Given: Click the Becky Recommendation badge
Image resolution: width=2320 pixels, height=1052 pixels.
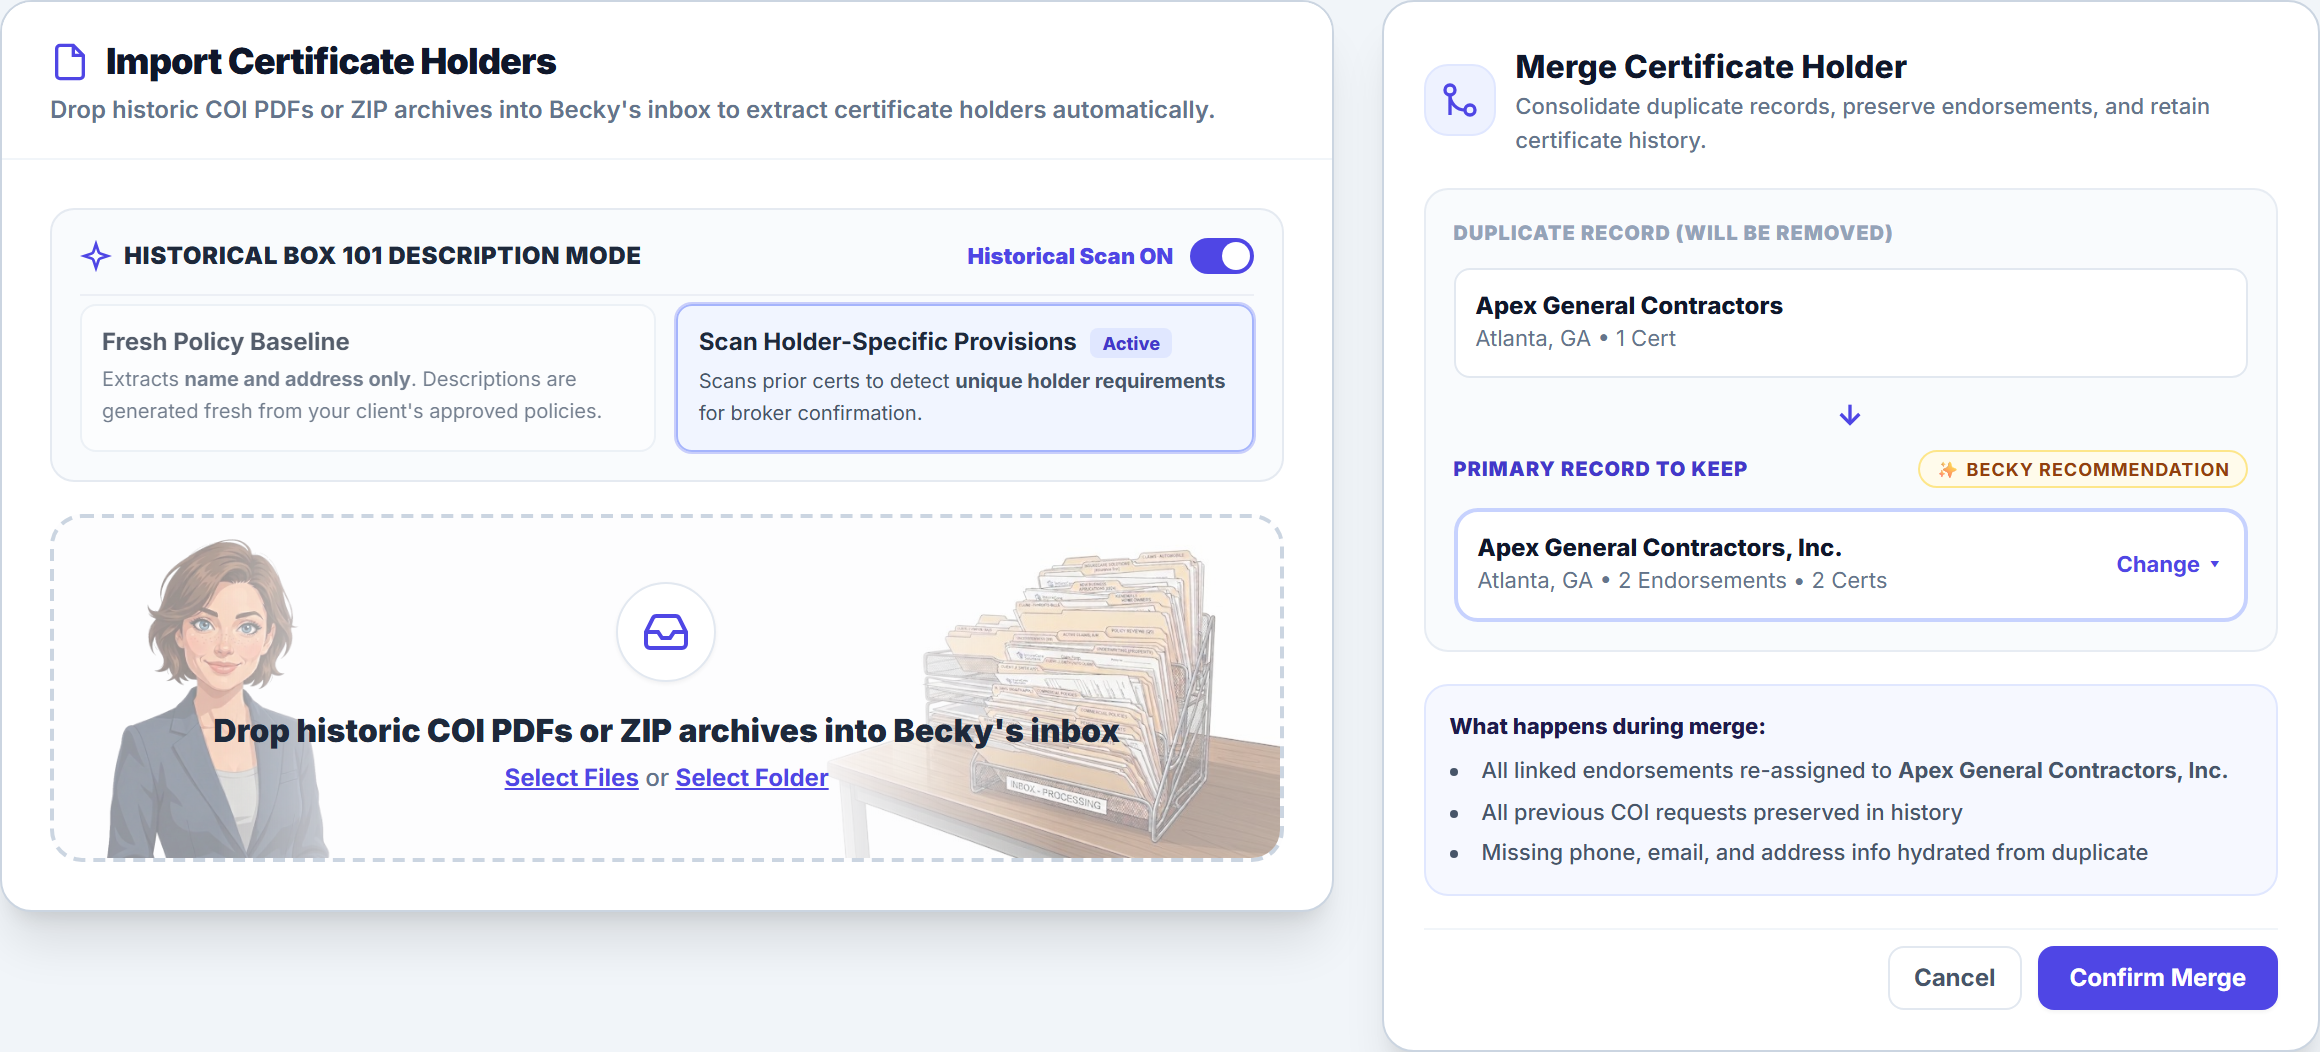Looking at the screenshot, I should [x=2083, y=470].
